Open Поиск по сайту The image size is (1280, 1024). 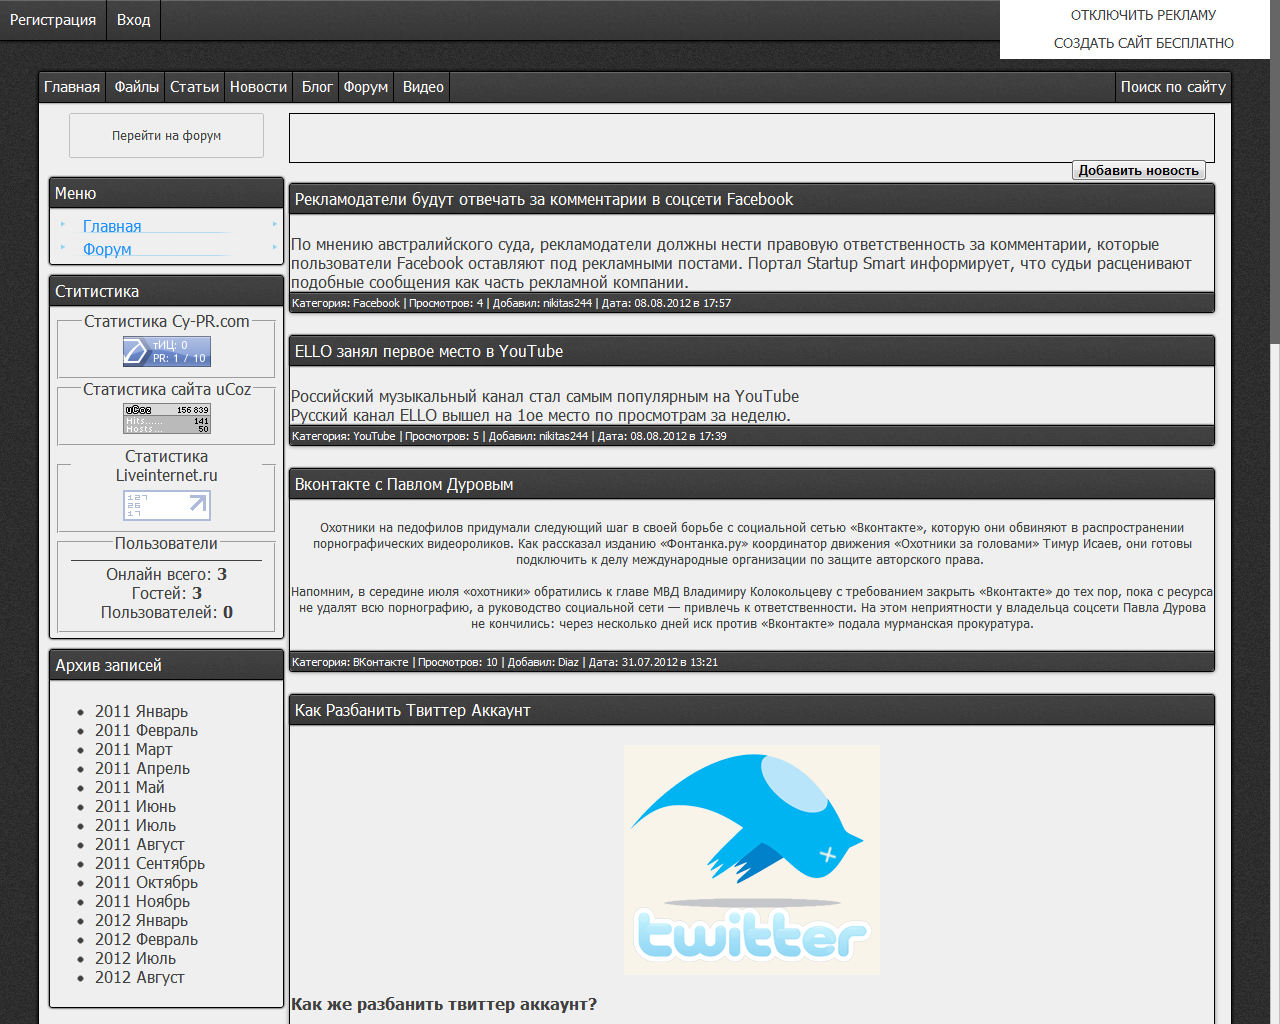tap(1172, 87)
